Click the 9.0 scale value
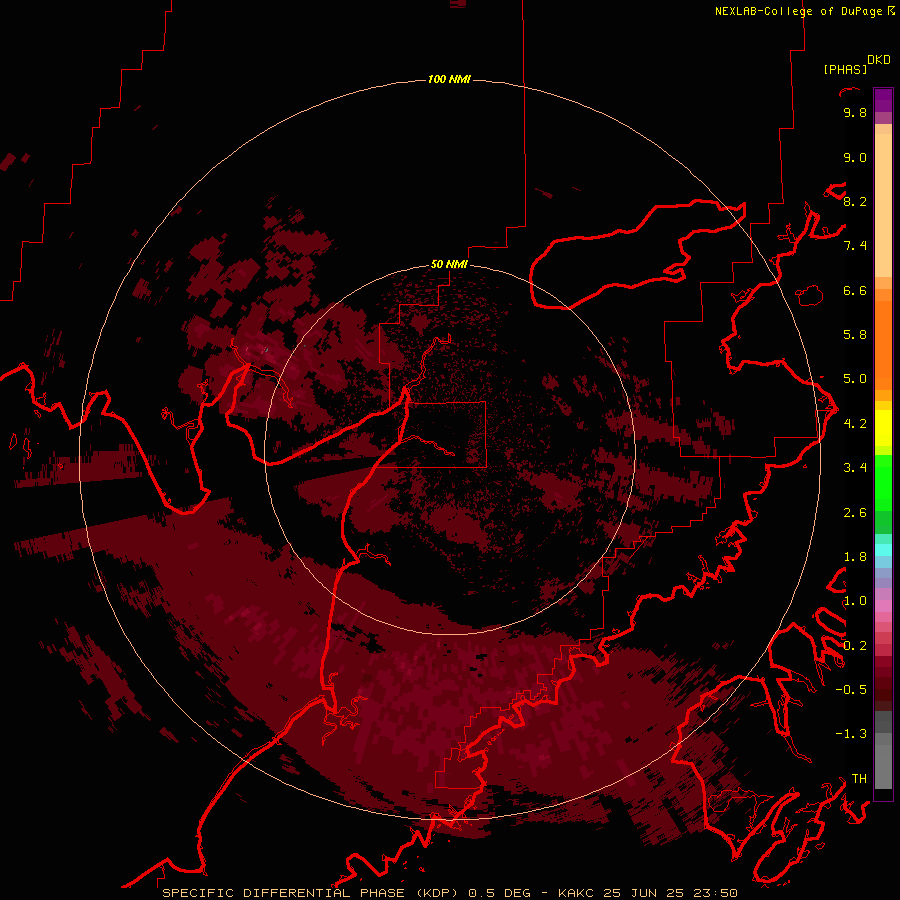 [x=855, y=157]
